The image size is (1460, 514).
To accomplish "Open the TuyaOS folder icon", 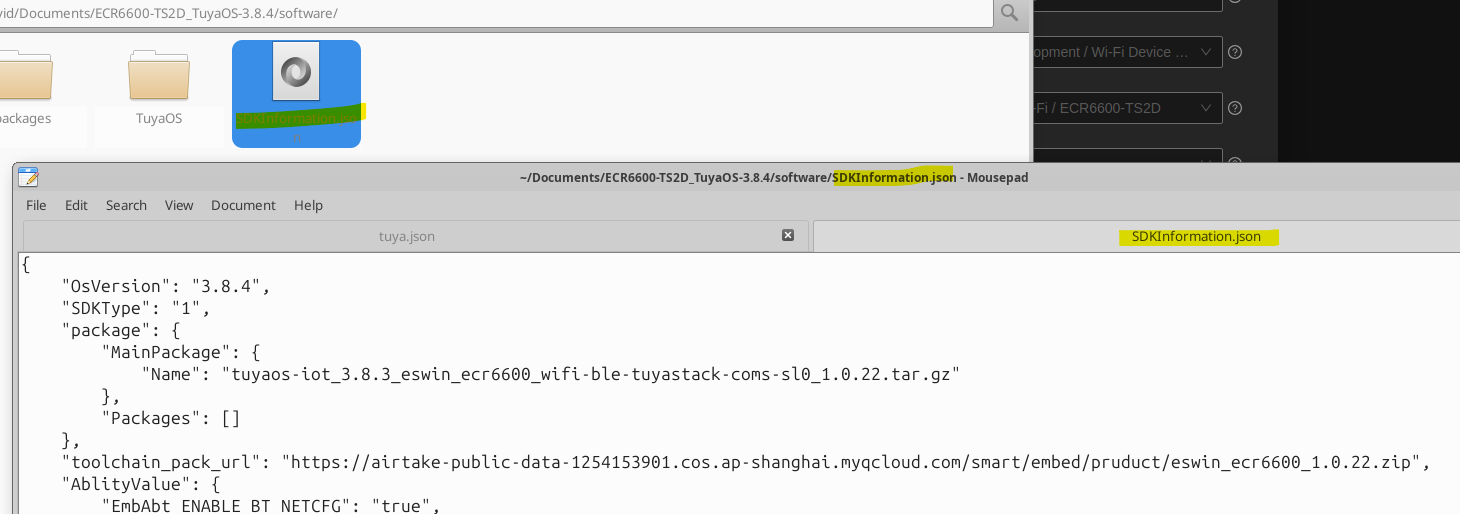I will pyautogui.click(x=159, y=76).
